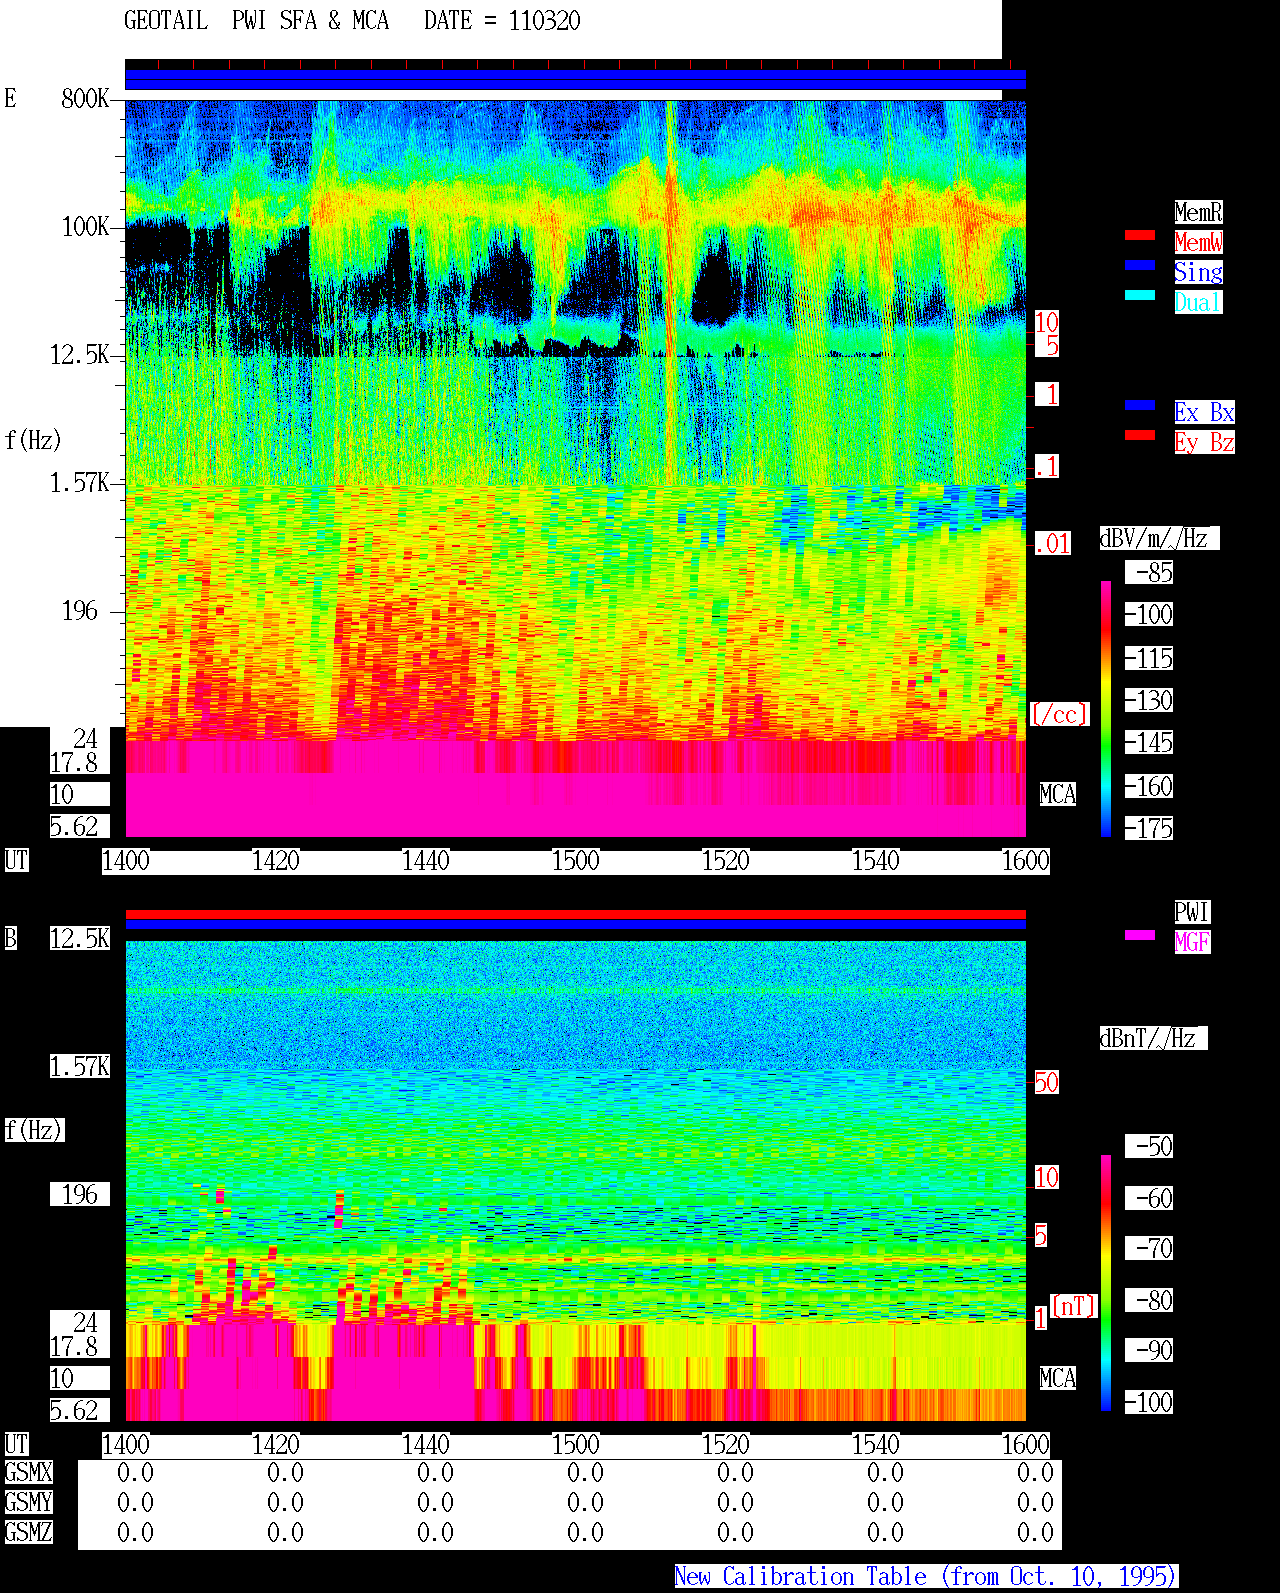Click 12.5K label on the E panel axis
1280x1593 pixels.
(79, 354)
